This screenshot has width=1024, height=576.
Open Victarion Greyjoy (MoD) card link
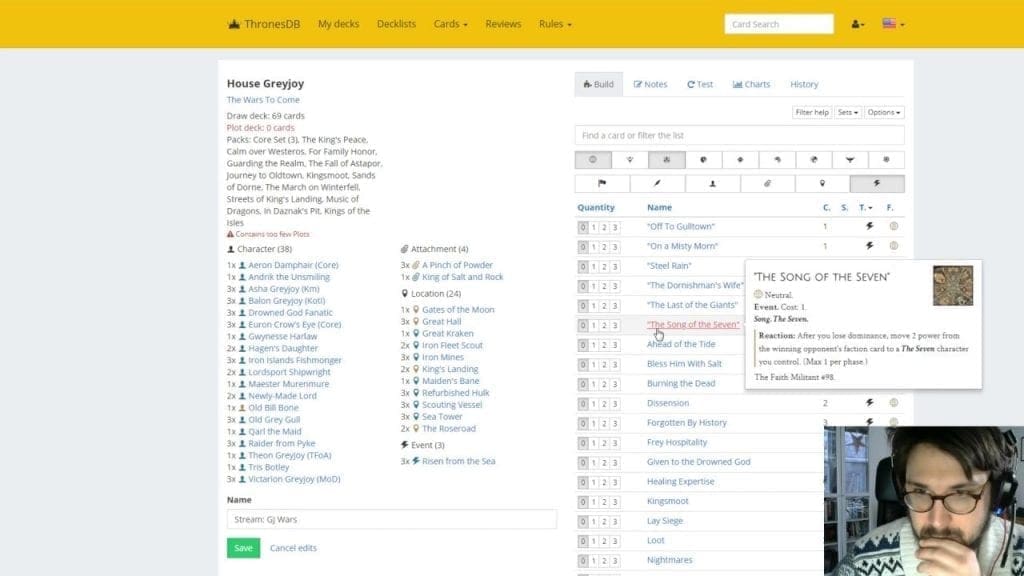(294, 479)
